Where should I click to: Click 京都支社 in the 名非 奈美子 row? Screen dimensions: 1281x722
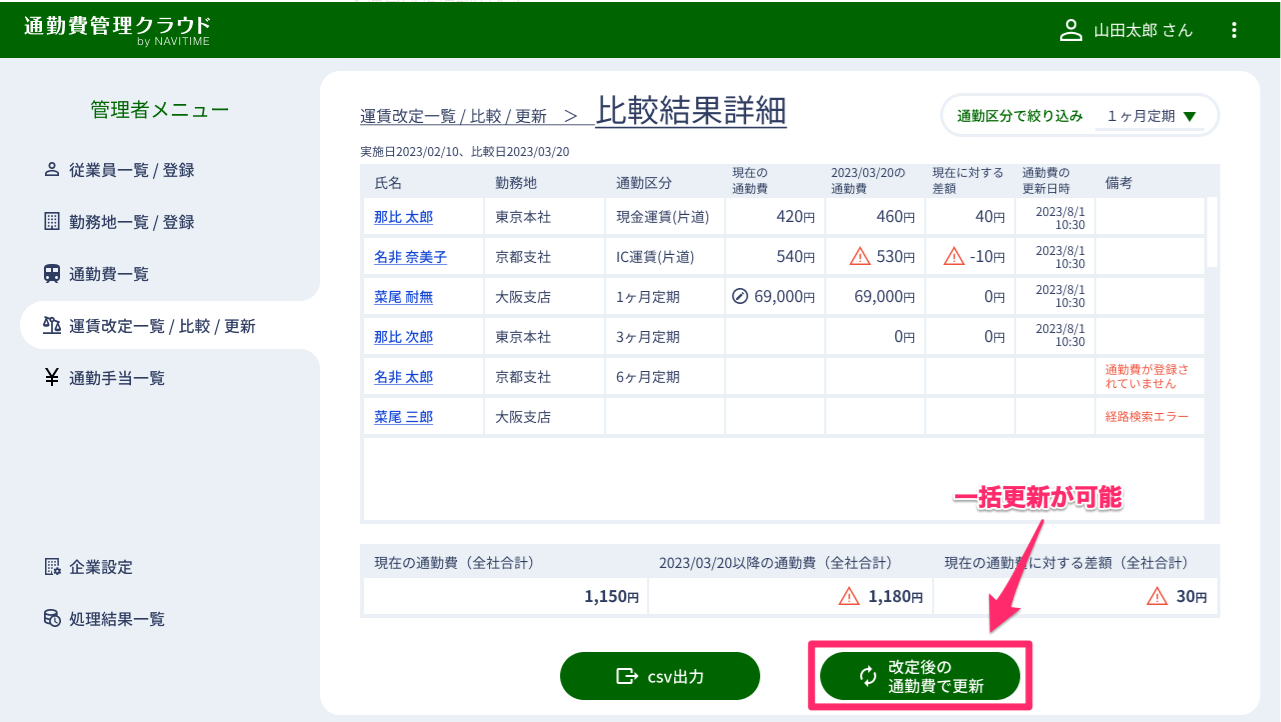click(524, 257)
